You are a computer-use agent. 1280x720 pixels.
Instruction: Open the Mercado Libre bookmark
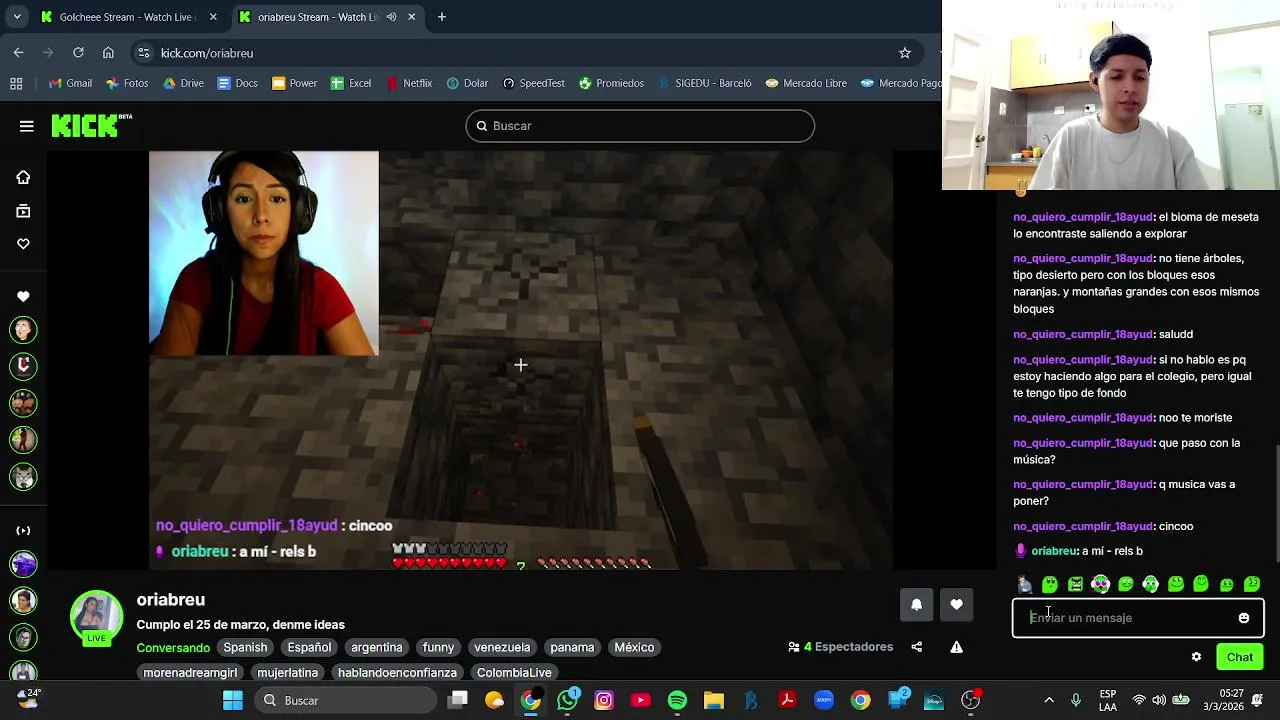[x=806, y=83]
